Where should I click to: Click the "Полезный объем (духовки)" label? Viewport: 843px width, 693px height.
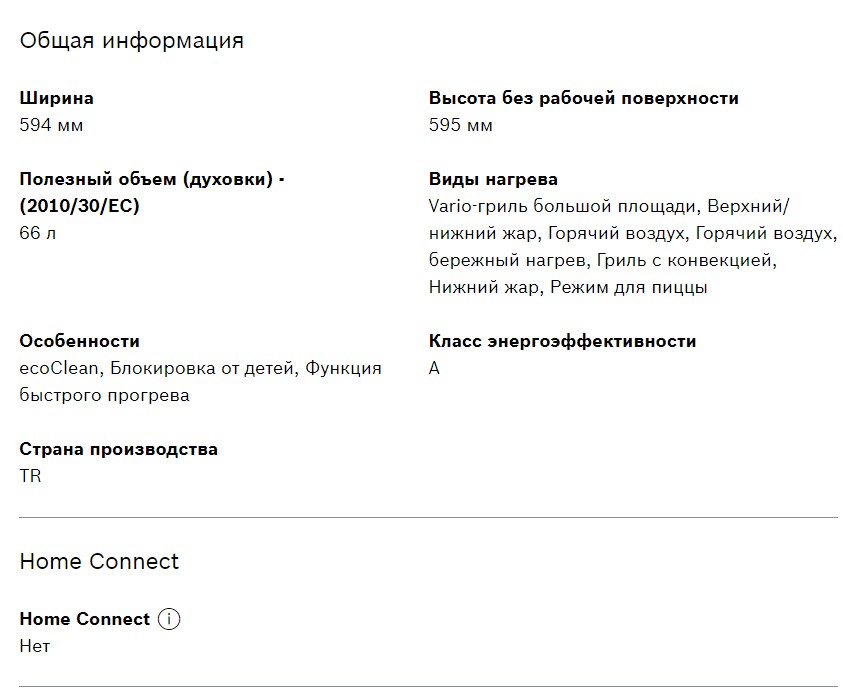point(152,179)
